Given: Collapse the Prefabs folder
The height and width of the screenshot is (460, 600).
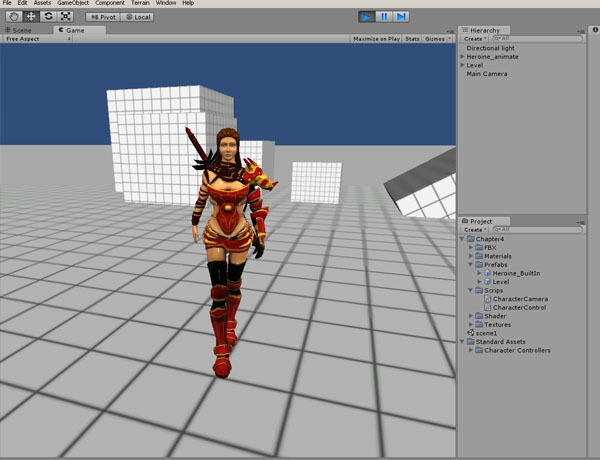Looking at the screenshot, I should [x=471, y=264].
